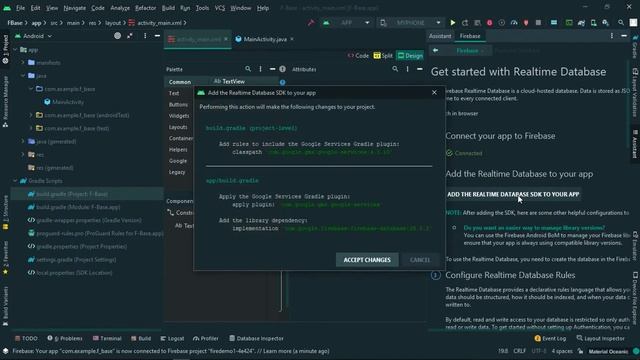The width and height of the screenshot is (640, 360).
Task: Open the Refactor menu
Action: tap(145, 8)
